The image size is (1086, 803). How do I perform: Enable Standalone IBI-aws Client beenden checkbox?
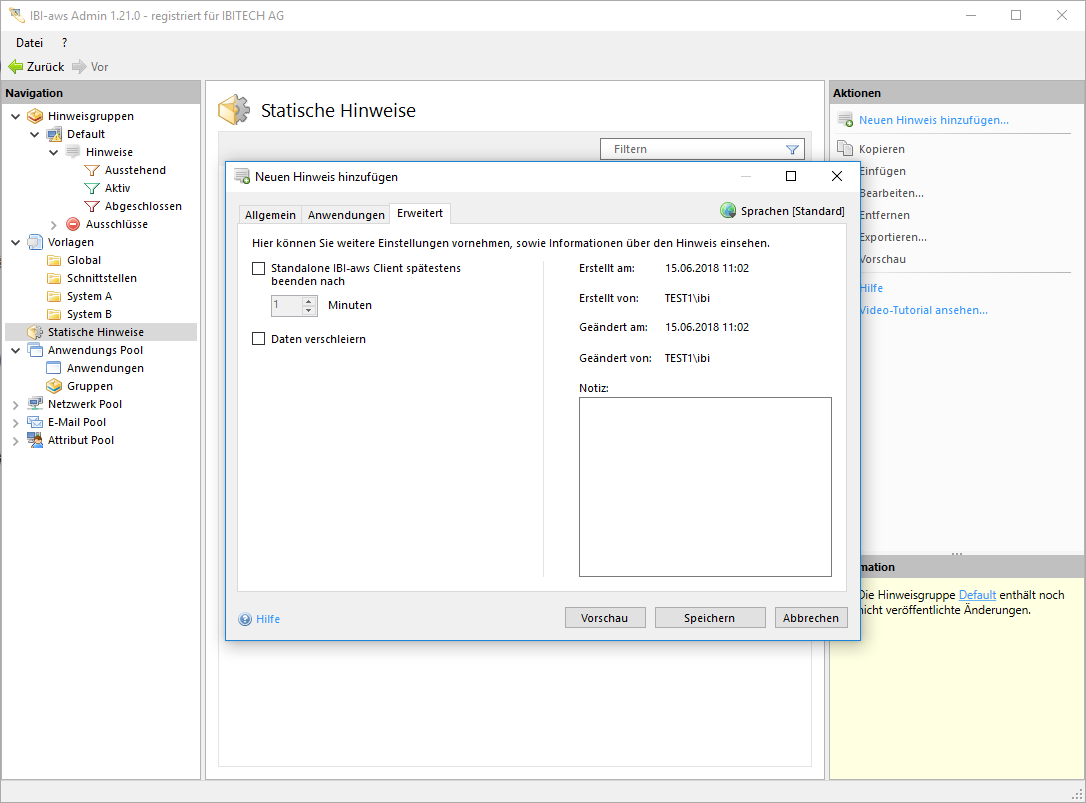pyautogui.click(x=259, y=269)
